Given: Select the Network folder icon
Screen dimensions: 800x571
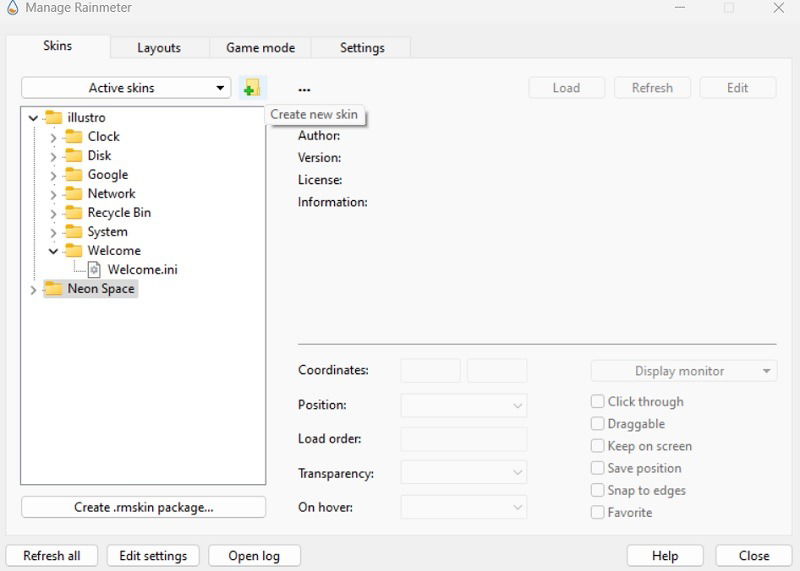Looking at the screenshot, I should pyautogui.click(x=74, y=193).
